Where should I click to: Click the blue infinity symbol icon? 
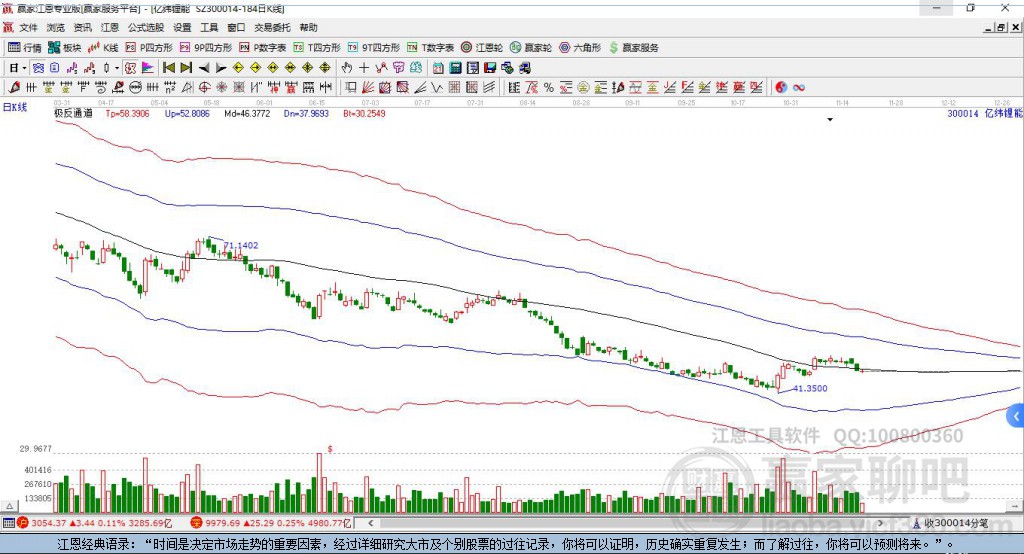point(799,87)
